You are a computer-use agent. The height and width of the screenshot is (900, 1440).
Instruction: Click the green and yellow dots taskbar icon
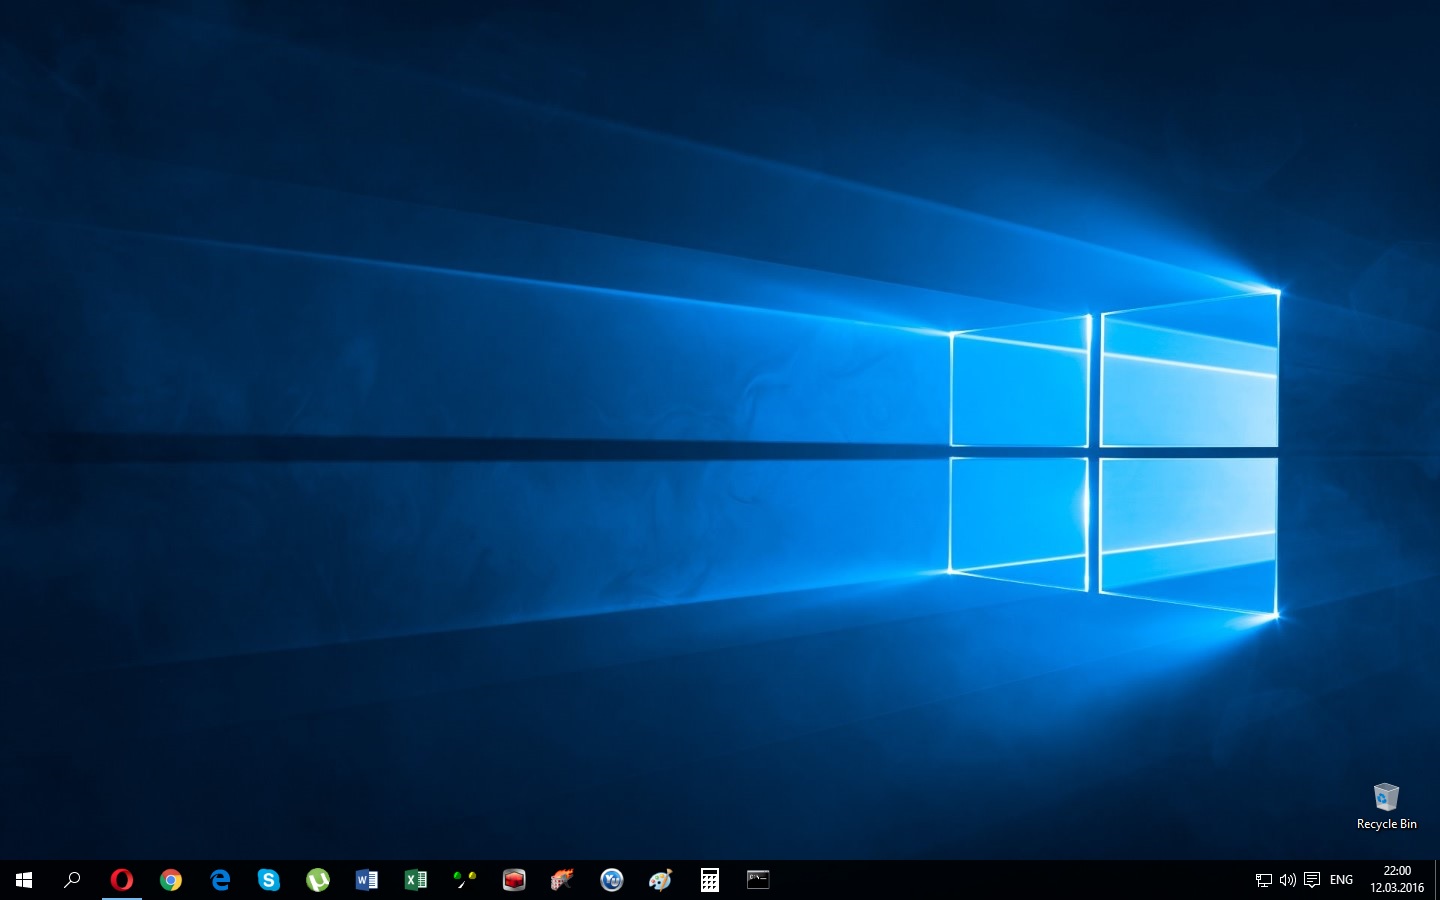click(465, 880)
